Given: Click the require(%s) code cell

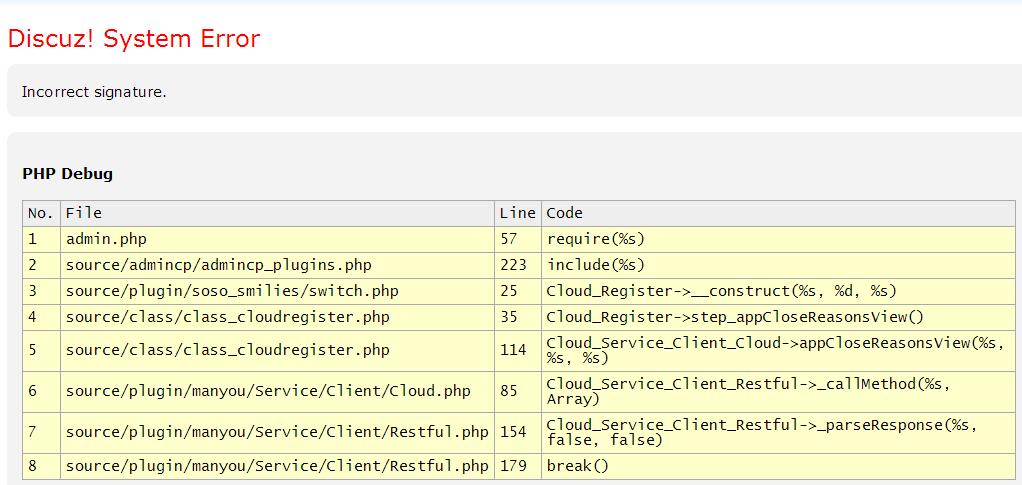Looking at the screenshot, I should coord(595,239).
